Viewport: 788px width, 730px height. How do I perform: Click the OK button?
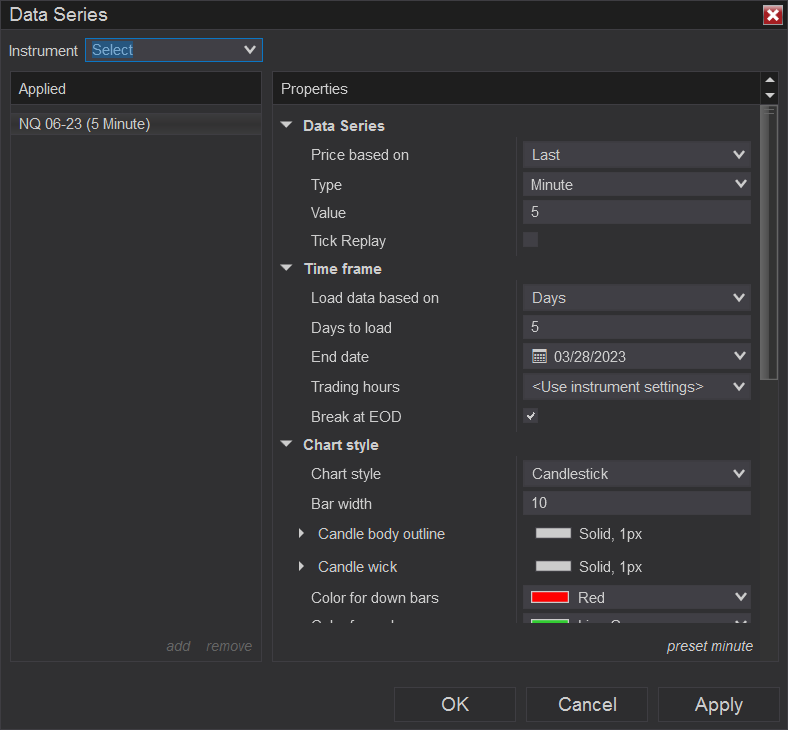455,705
